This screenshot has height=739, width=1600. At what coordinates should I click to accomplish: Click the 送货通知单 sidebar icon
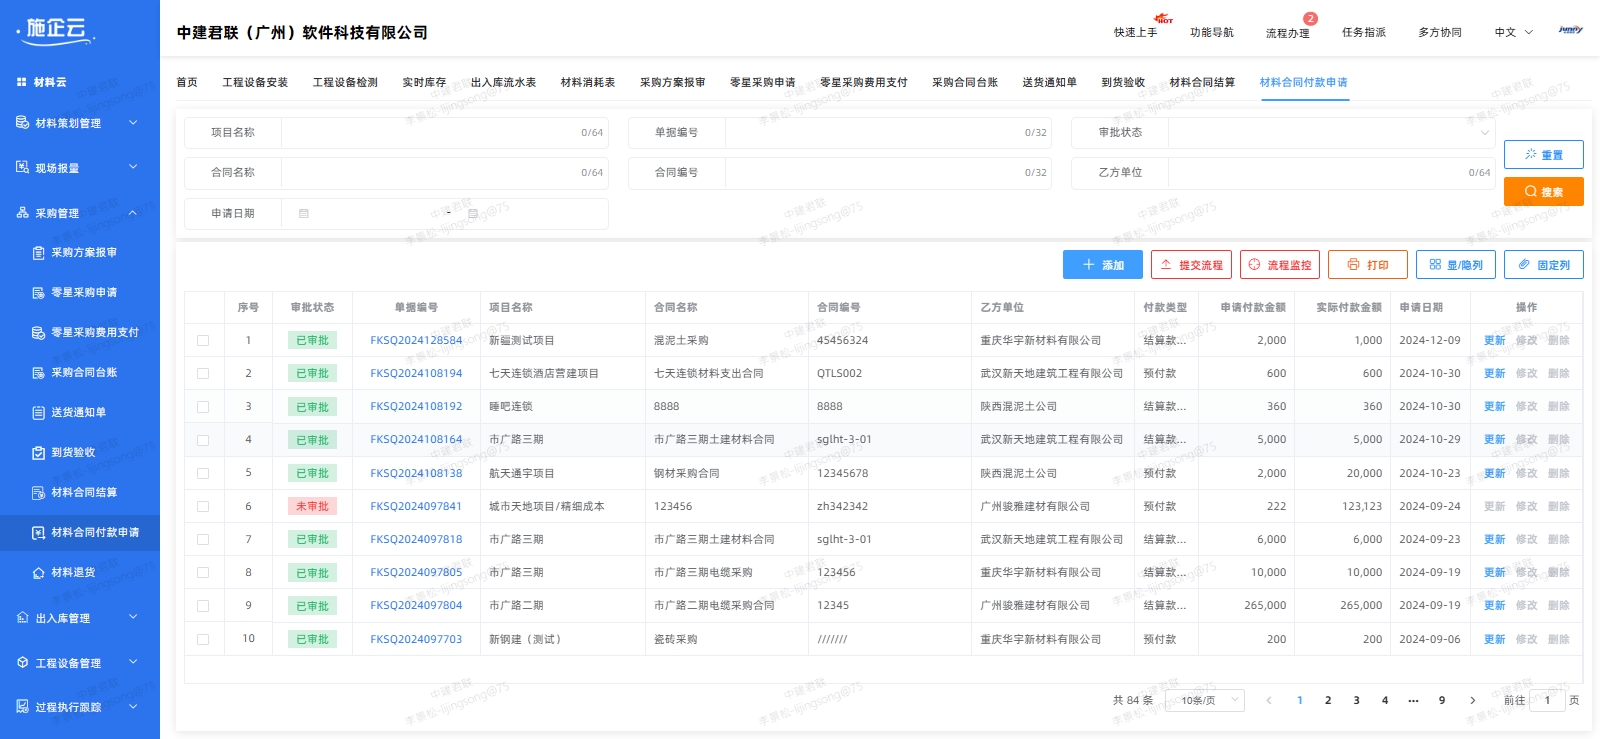[x=38, y=413]
